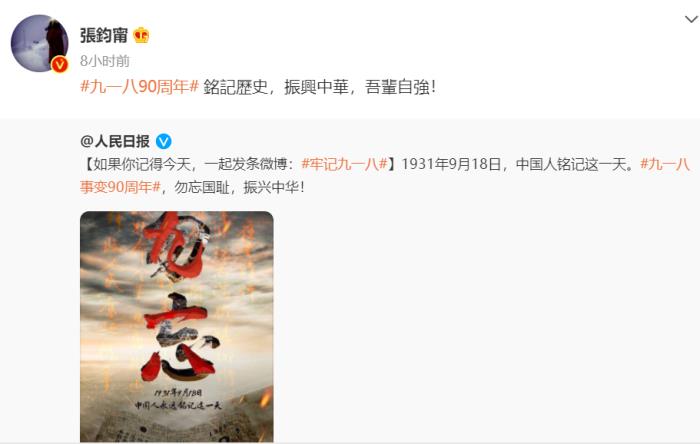This screenshot has height=444, width=700.
Task: Visit the @人民日报 account page
Action: pos(115,141)
